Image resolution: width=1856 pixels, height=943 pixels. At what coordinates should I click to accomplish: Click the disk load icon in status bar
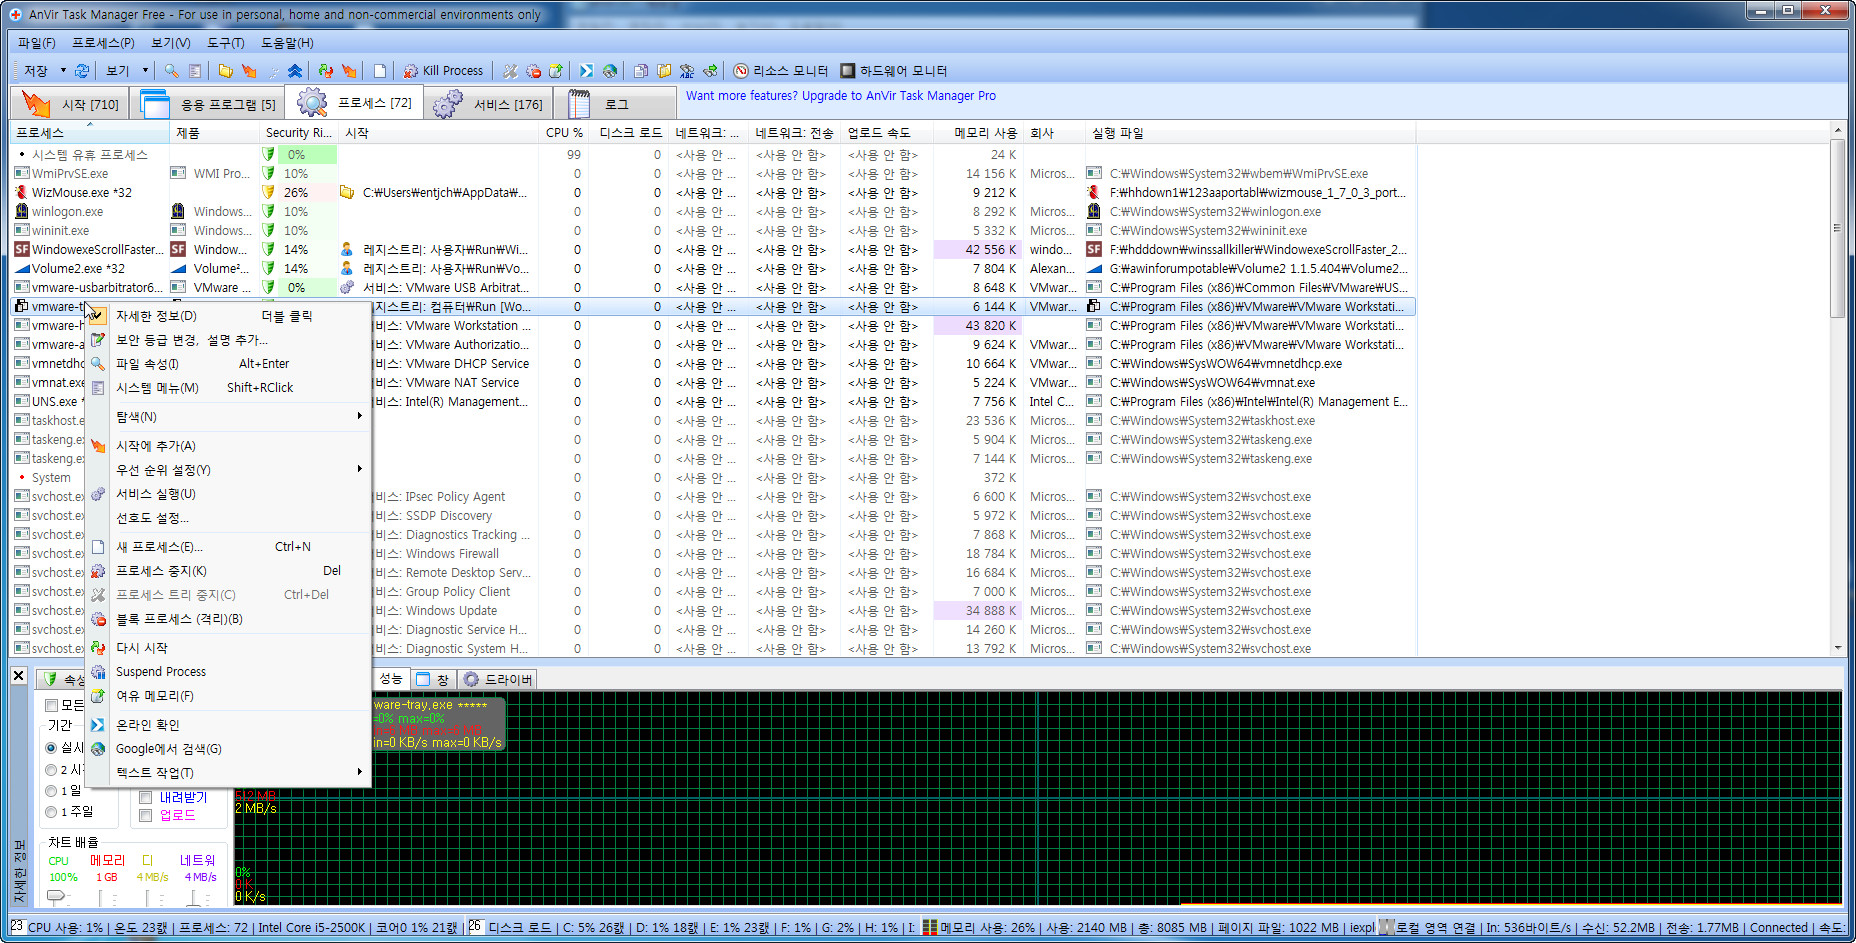(x=475, y=927)
